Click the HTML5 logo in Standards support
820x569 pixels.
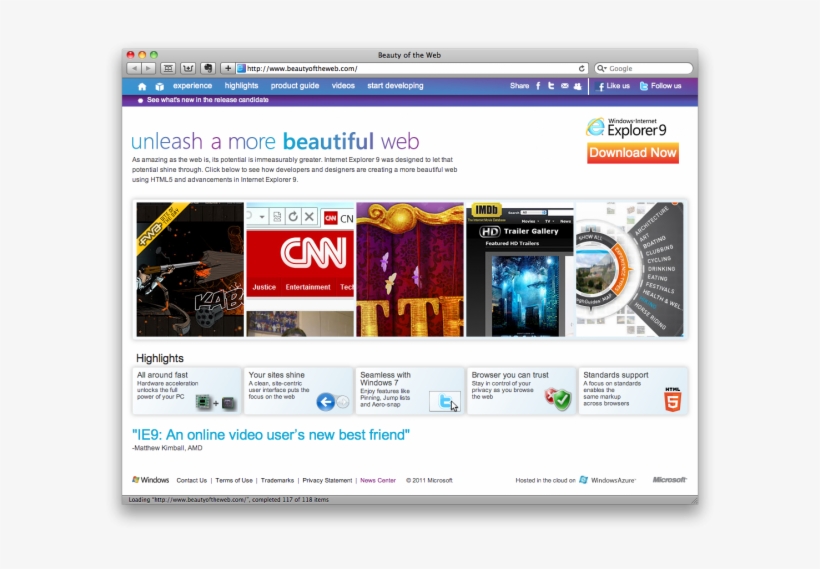pyautogui.click(x=673, y=400)
